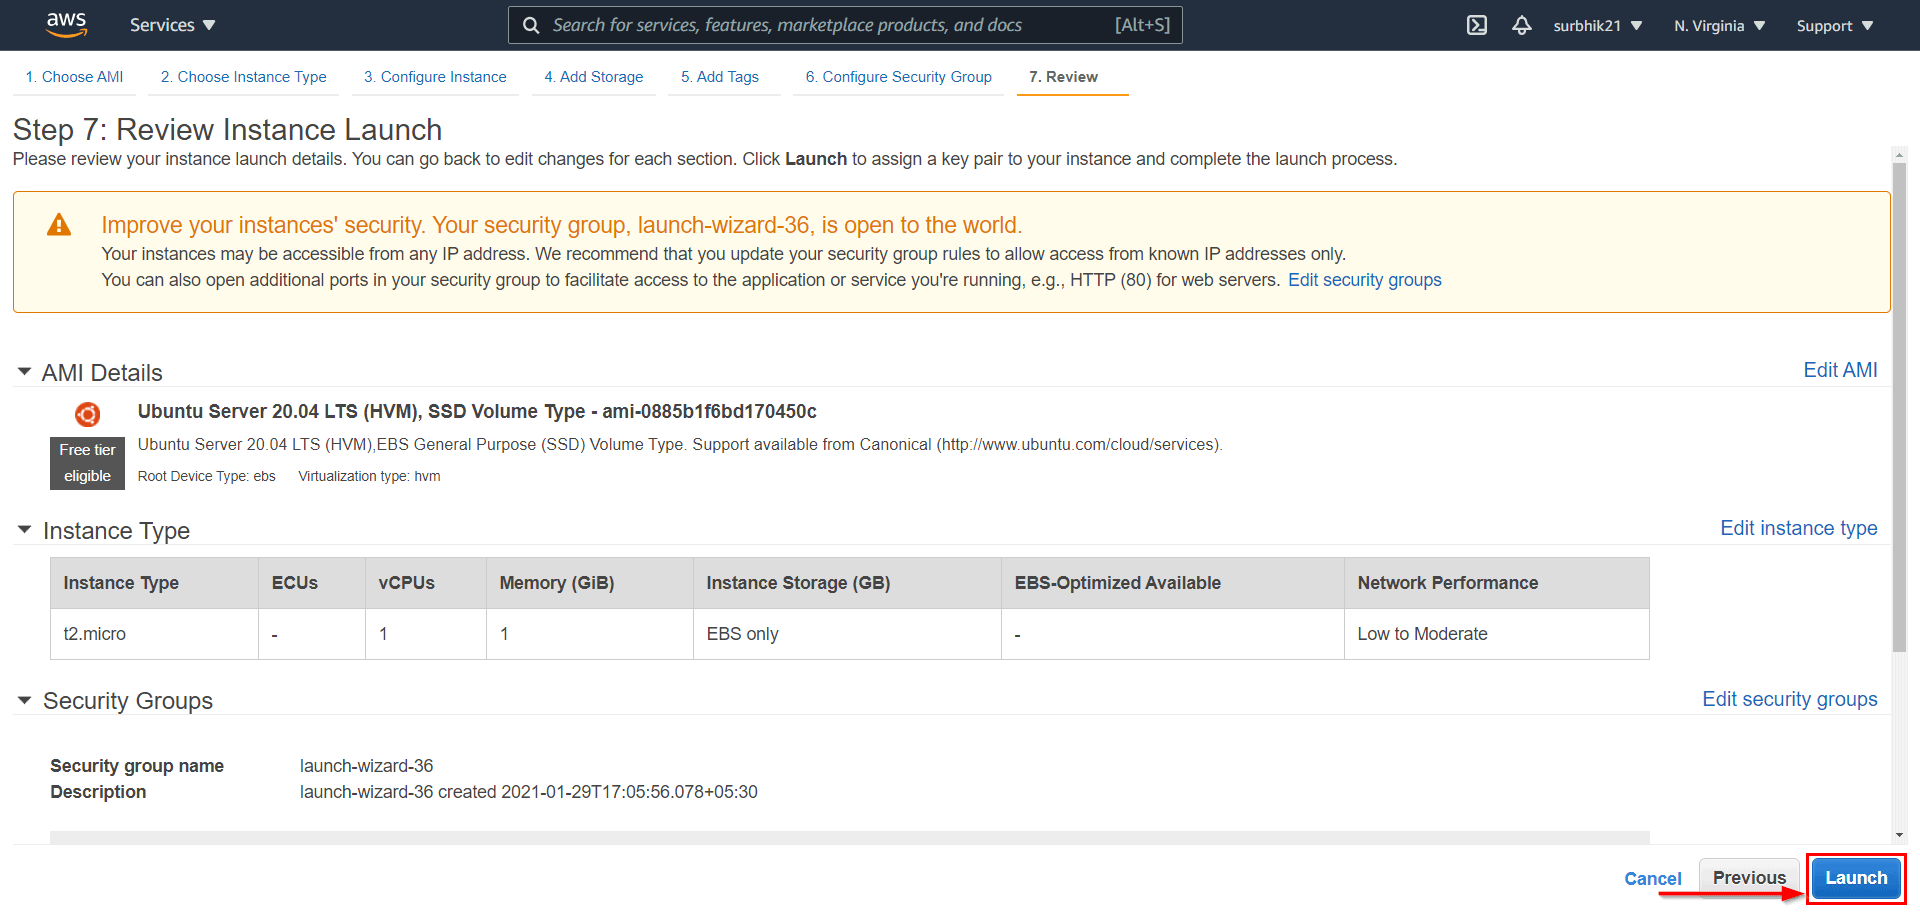Open Edit AMI link
This screenshot has height=922, width=1920.
pos(1840,369)
